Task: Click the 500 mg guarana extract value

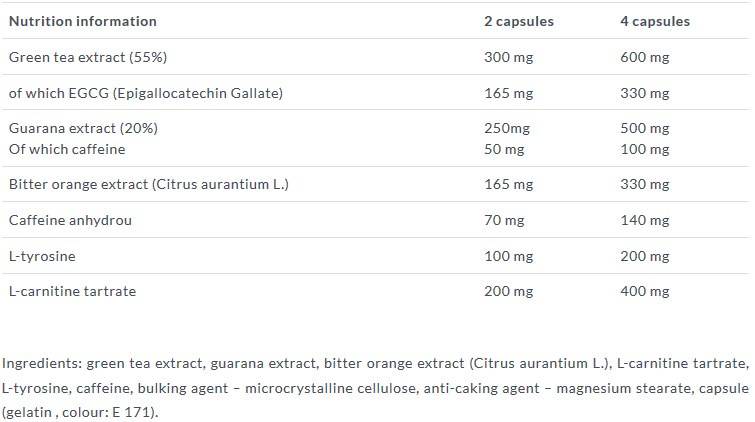Action: click(x=645, y=129)
